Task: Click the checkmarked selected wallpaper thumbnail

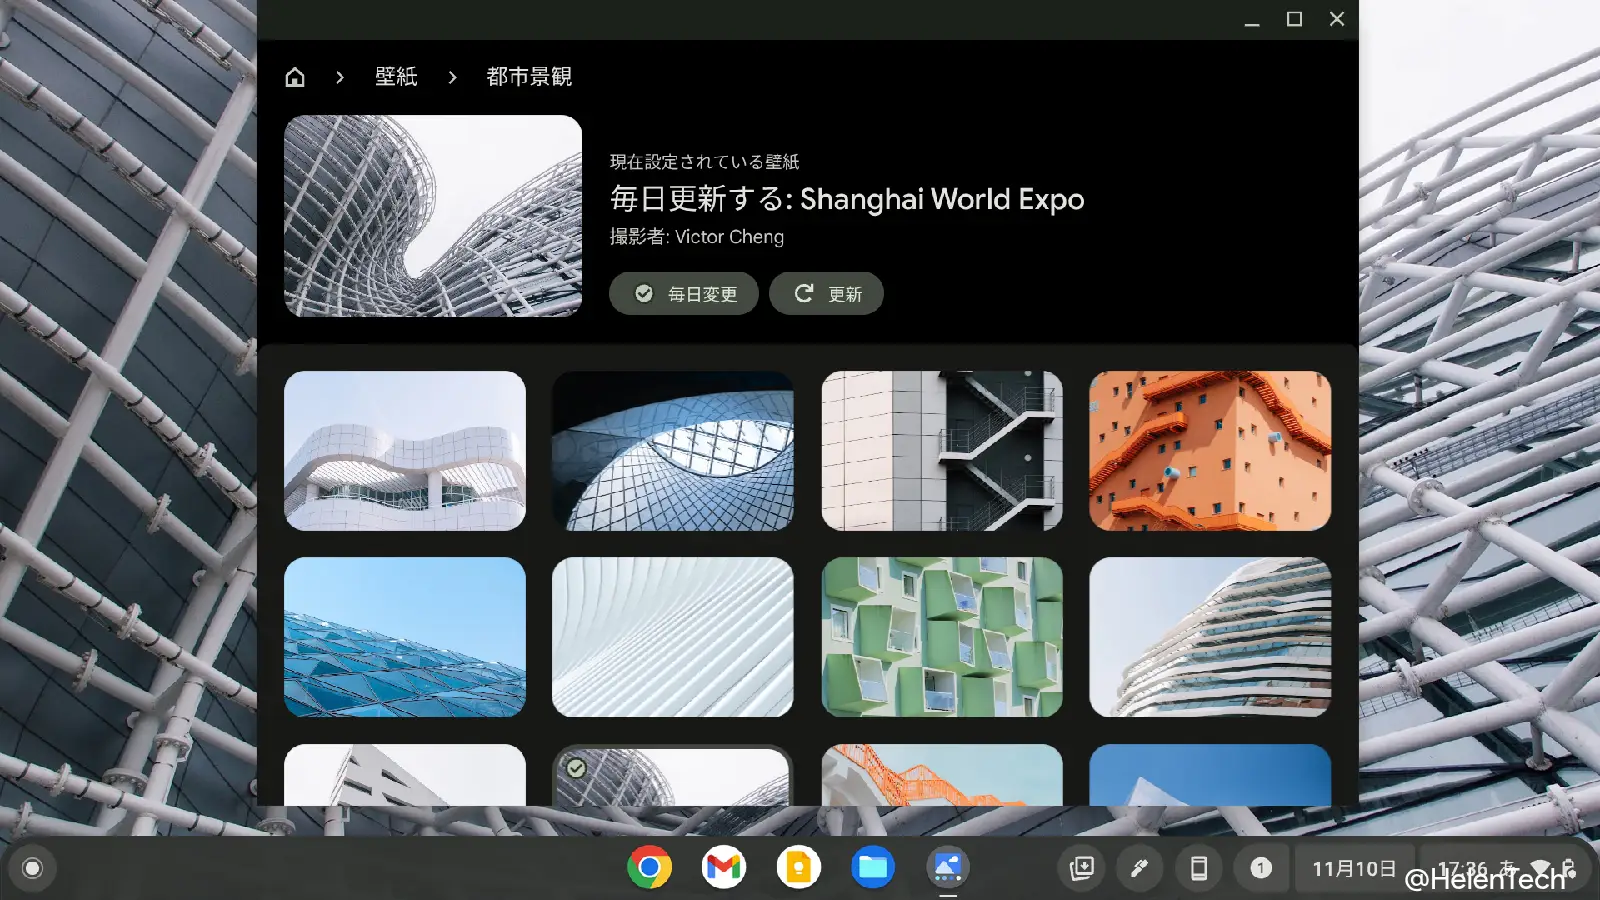Action: tap(673, 777)
